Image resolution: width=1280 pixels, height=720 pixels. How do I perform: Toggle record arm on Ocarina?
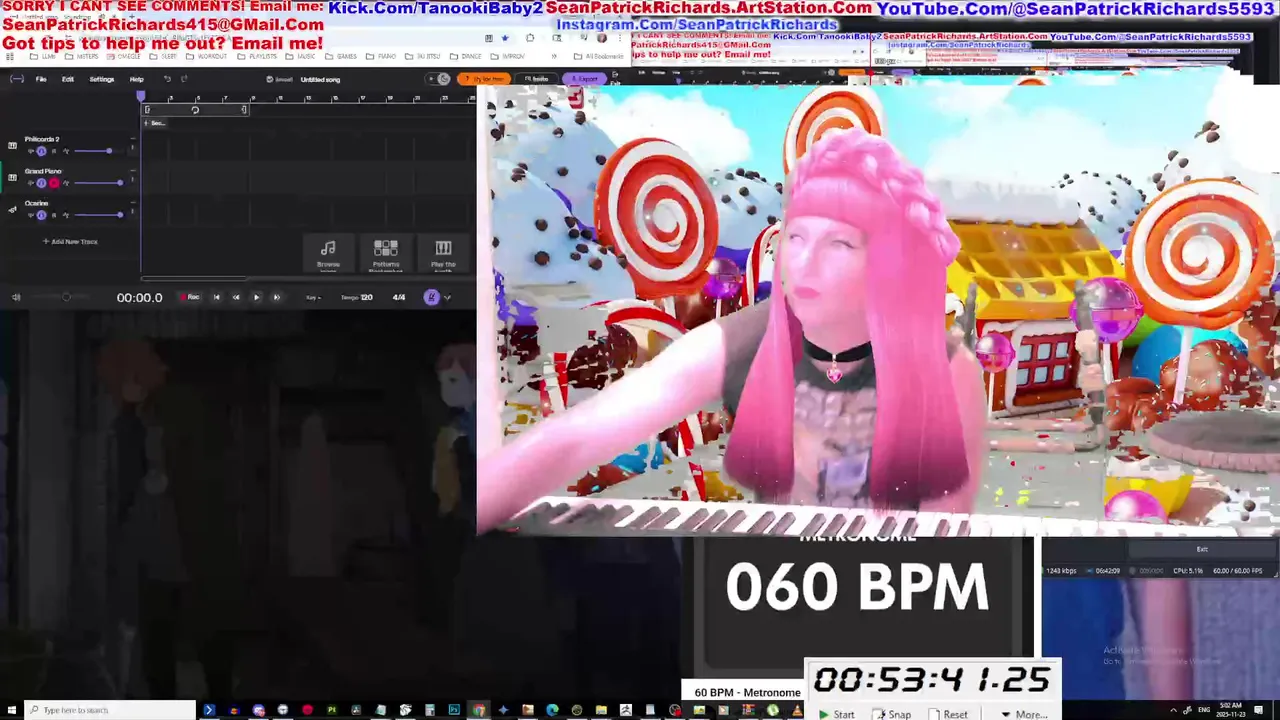pos(54,215)
